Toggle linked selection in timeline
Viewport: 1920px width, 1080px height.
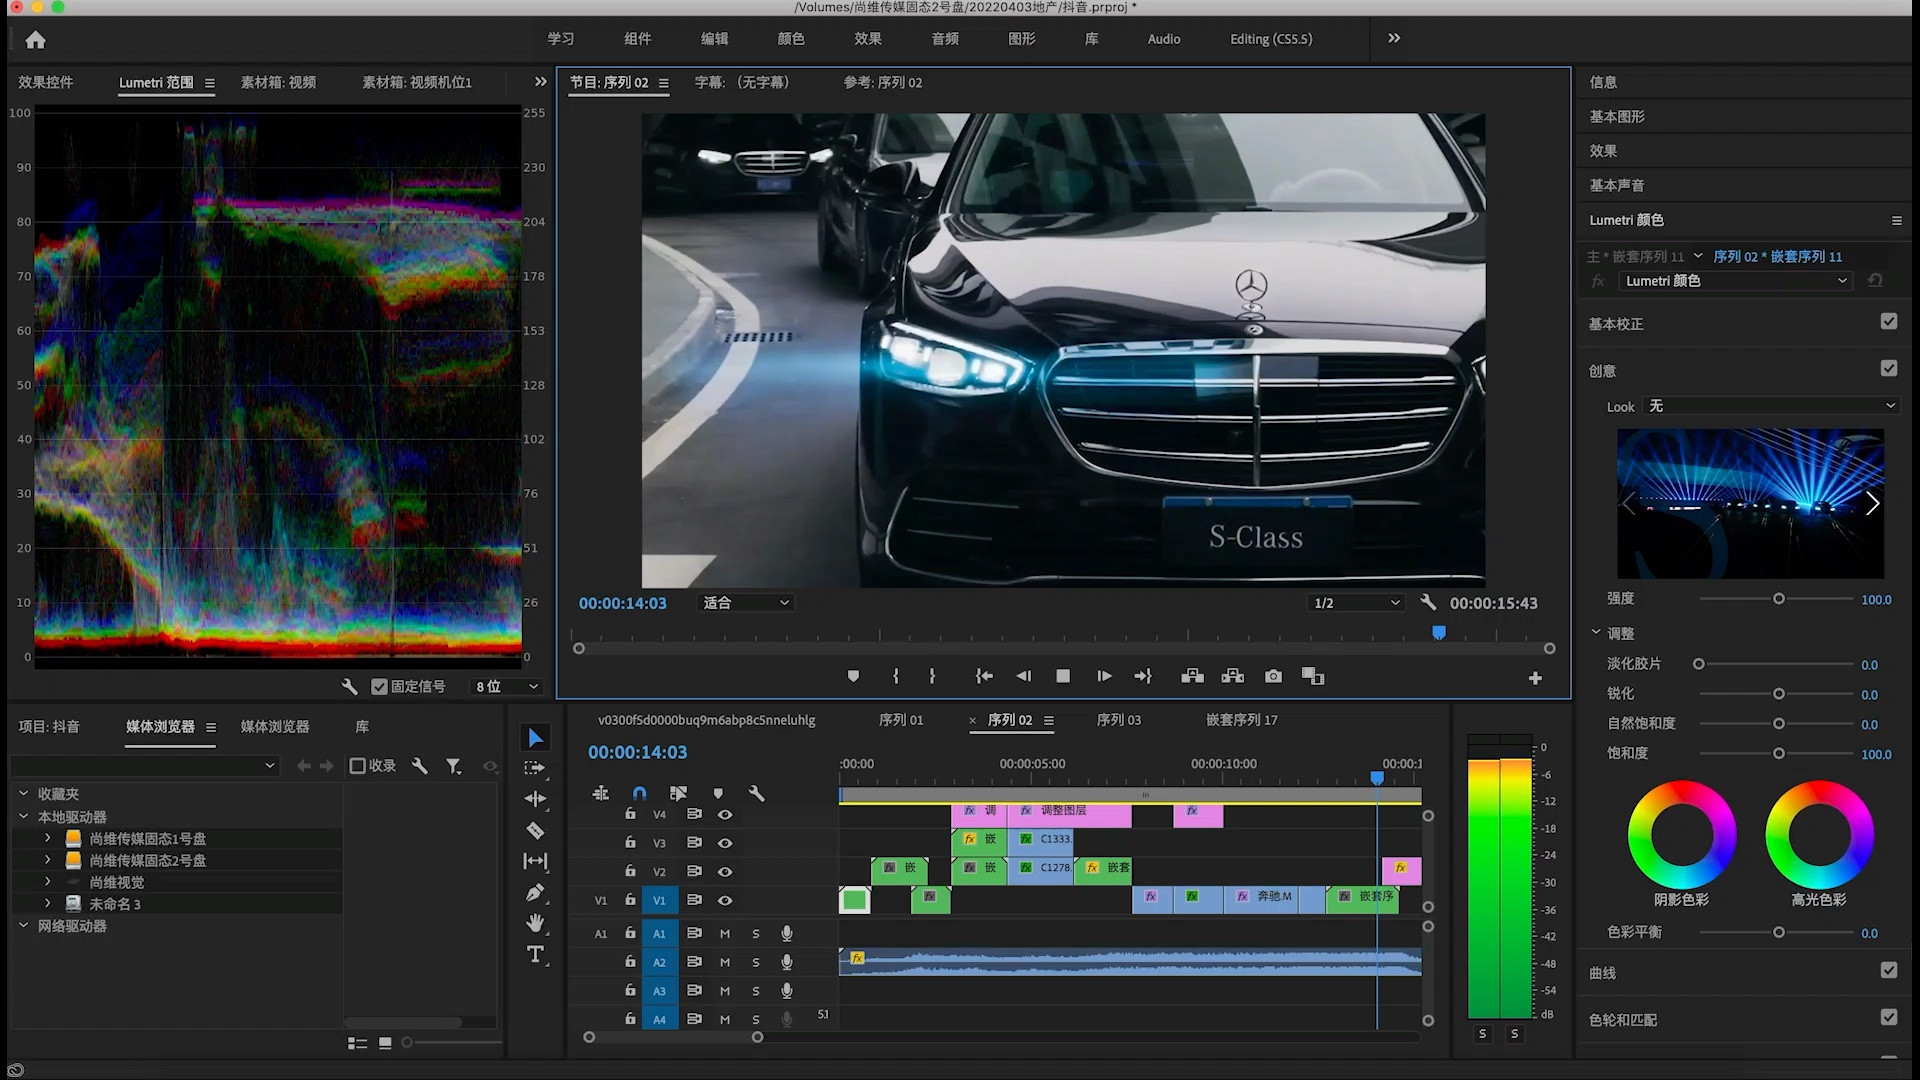pos(678,793)
